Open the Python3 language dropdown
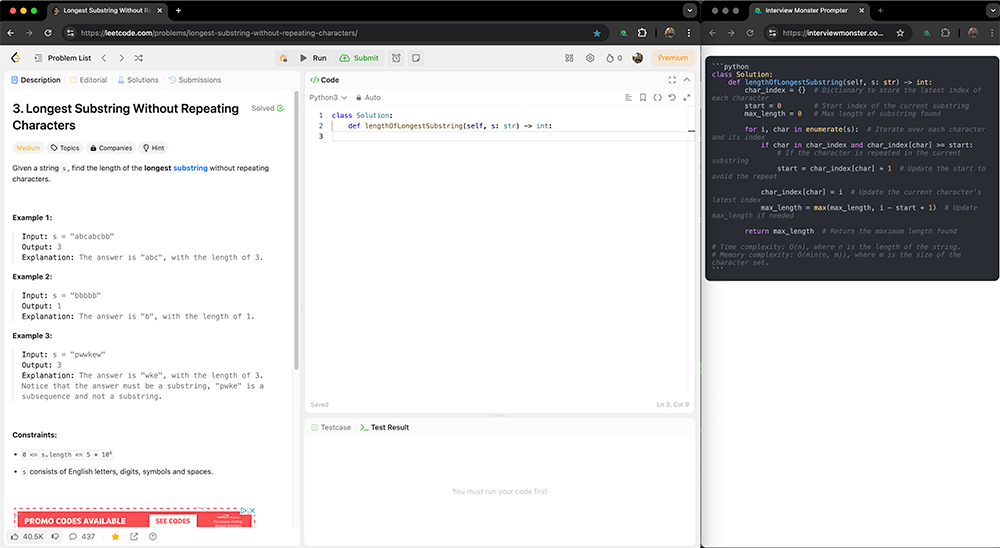Image resolution: width=1000 pixels, height=548 pixels. click(328, 98)
